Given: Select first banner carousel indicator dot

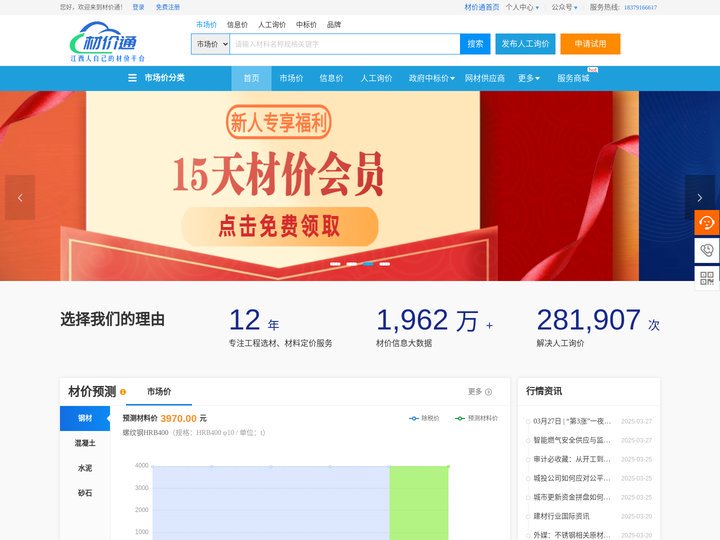Looking at the screenshot, I should tap(335, 264).
